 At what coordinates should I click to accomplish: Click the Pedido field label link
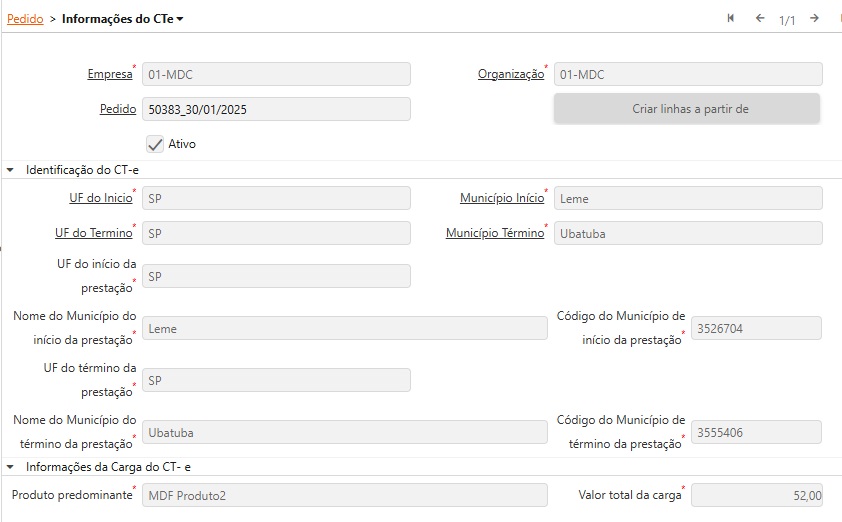coord(117,109)
